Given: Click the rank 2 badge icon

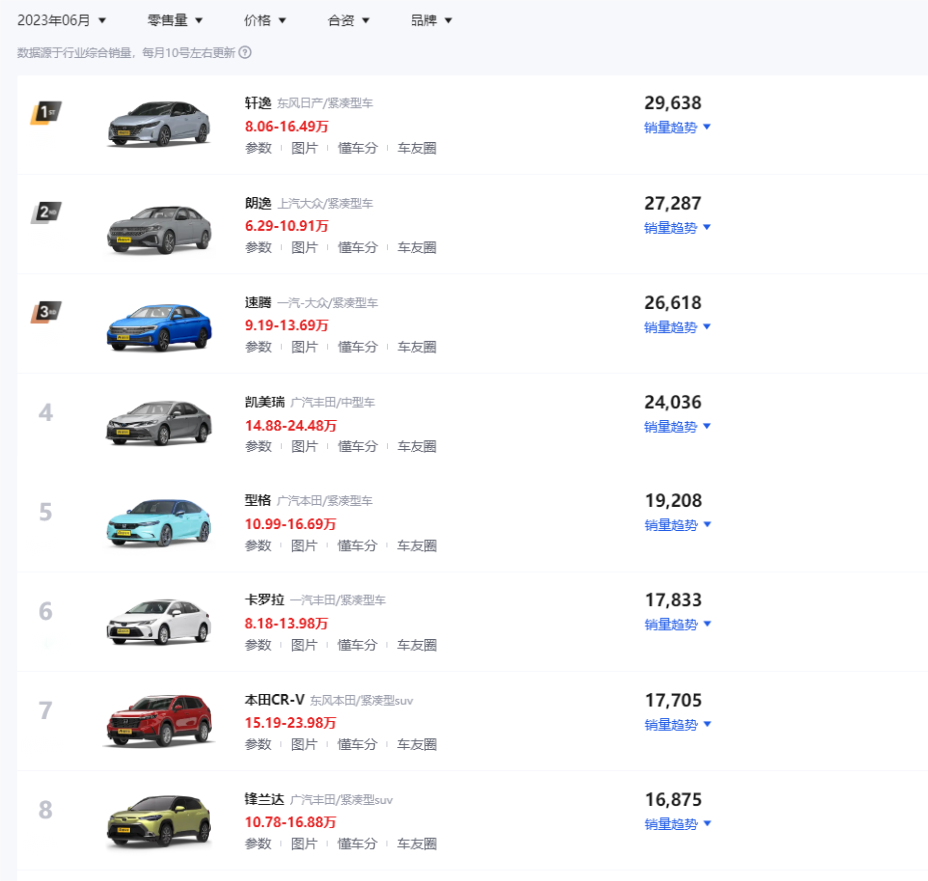Looking at the screenshot, I should point(45,212).
